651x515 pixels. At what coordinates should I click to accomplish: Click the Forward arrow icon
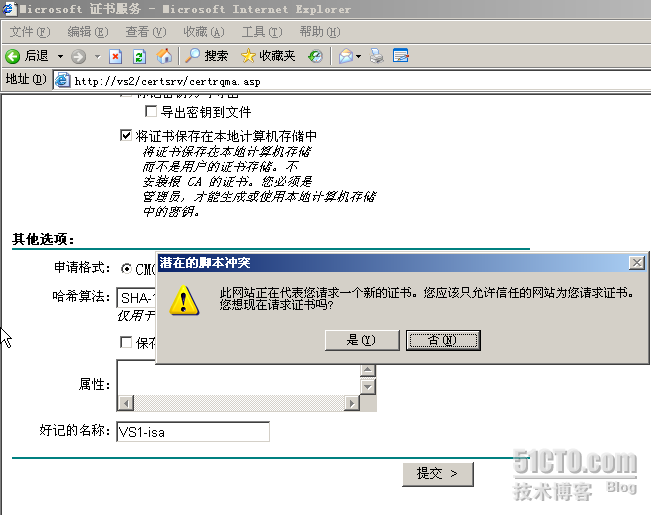pyautogui.click(x=78, y=56)
